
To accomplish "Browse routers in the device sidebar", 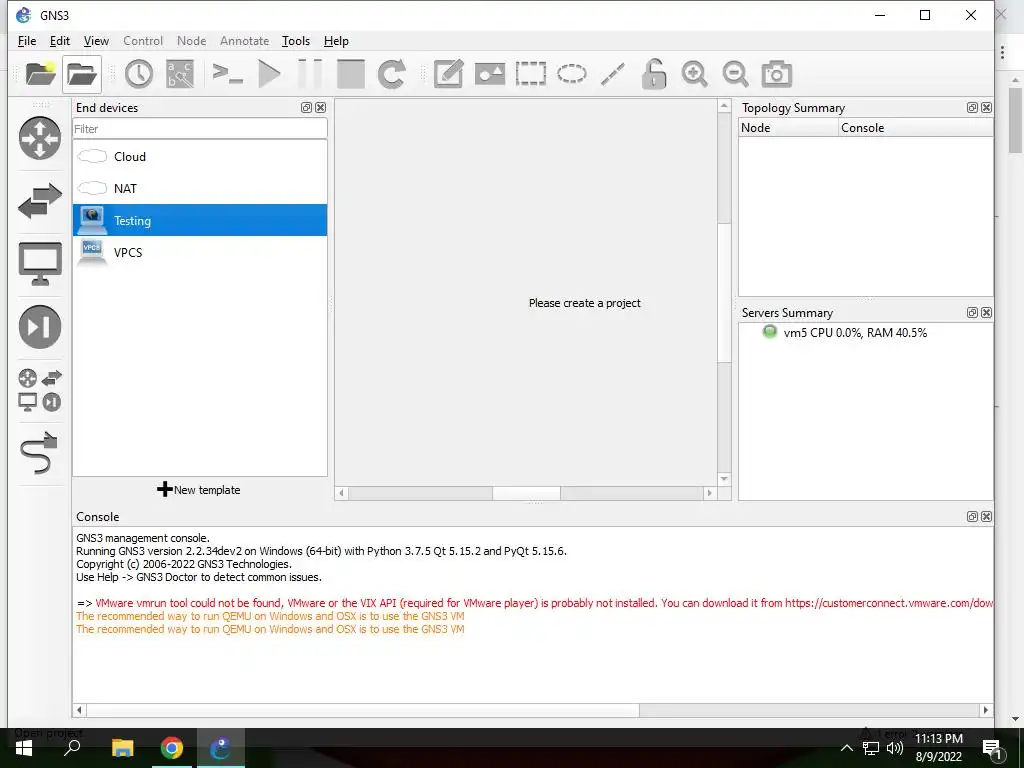I will (40, 138).
